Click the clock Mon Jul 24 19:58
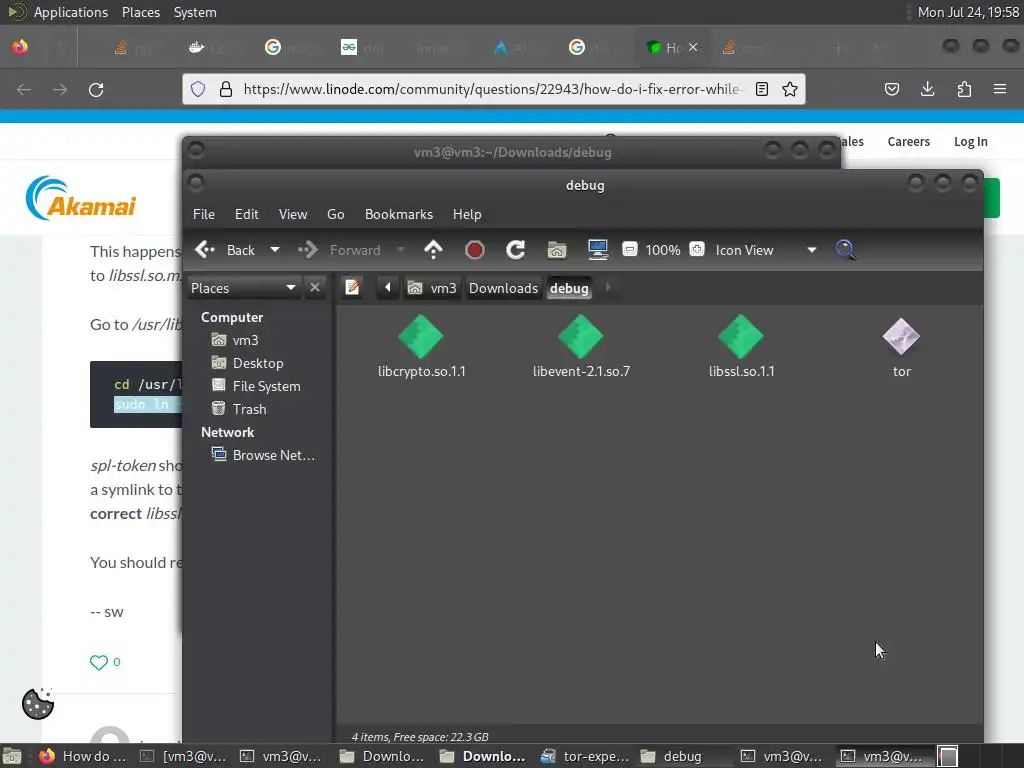The width and height of the screenshot is (1024, 768). pos(968,12)
